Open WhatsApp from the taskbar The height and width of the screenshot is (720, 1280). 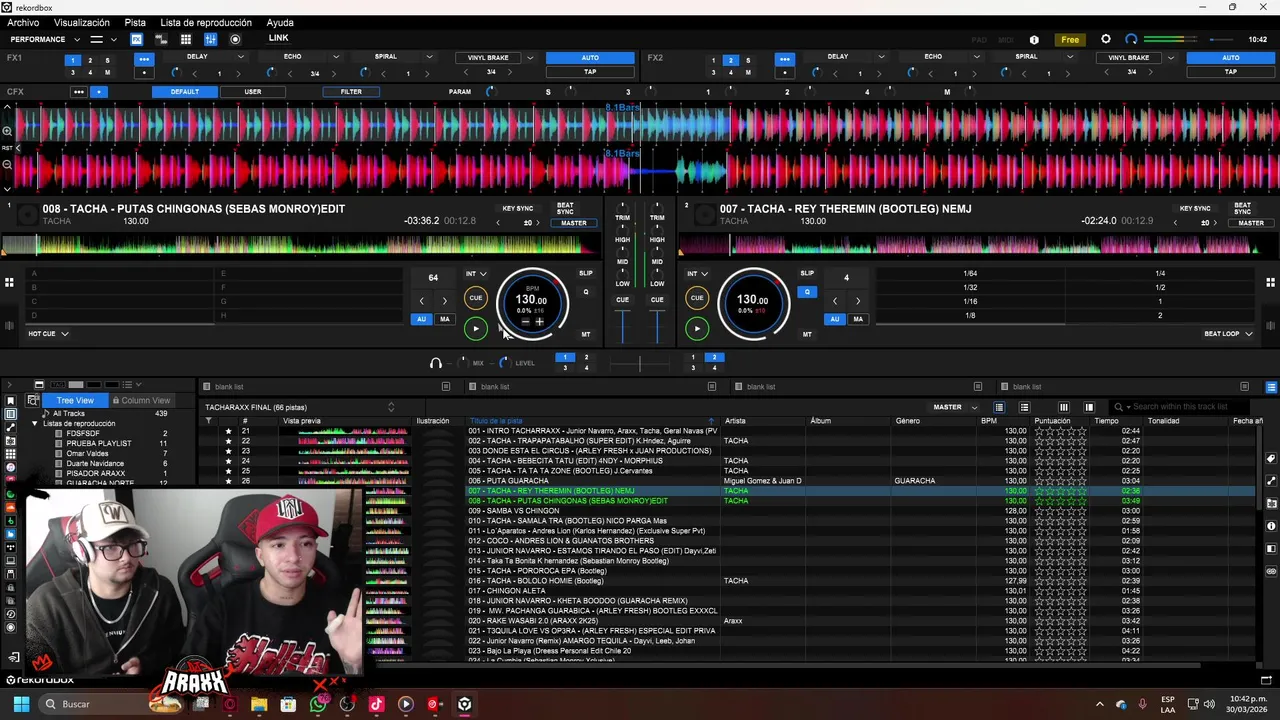point(318,704)
